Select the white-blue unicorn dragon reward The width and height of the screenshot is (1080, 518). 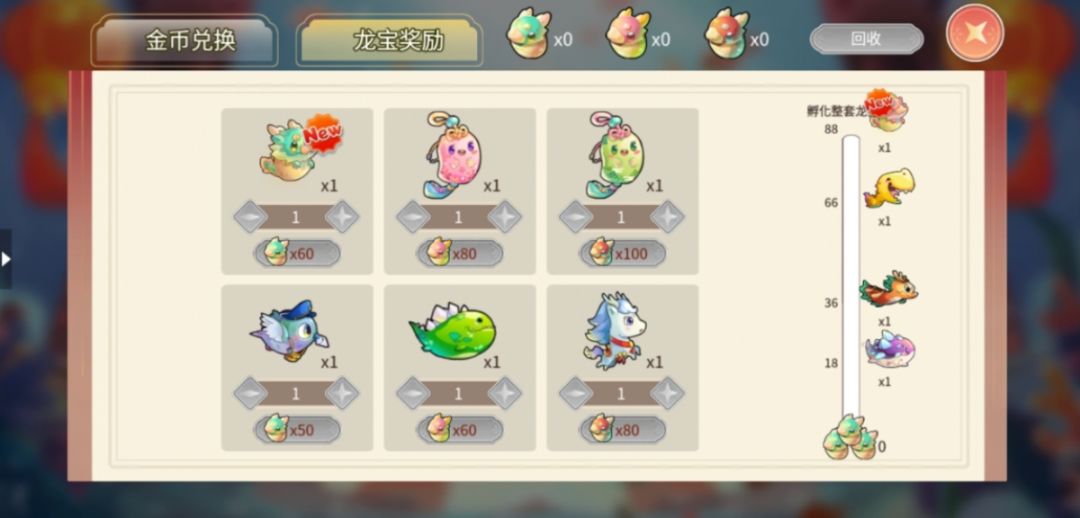(614, 331)
